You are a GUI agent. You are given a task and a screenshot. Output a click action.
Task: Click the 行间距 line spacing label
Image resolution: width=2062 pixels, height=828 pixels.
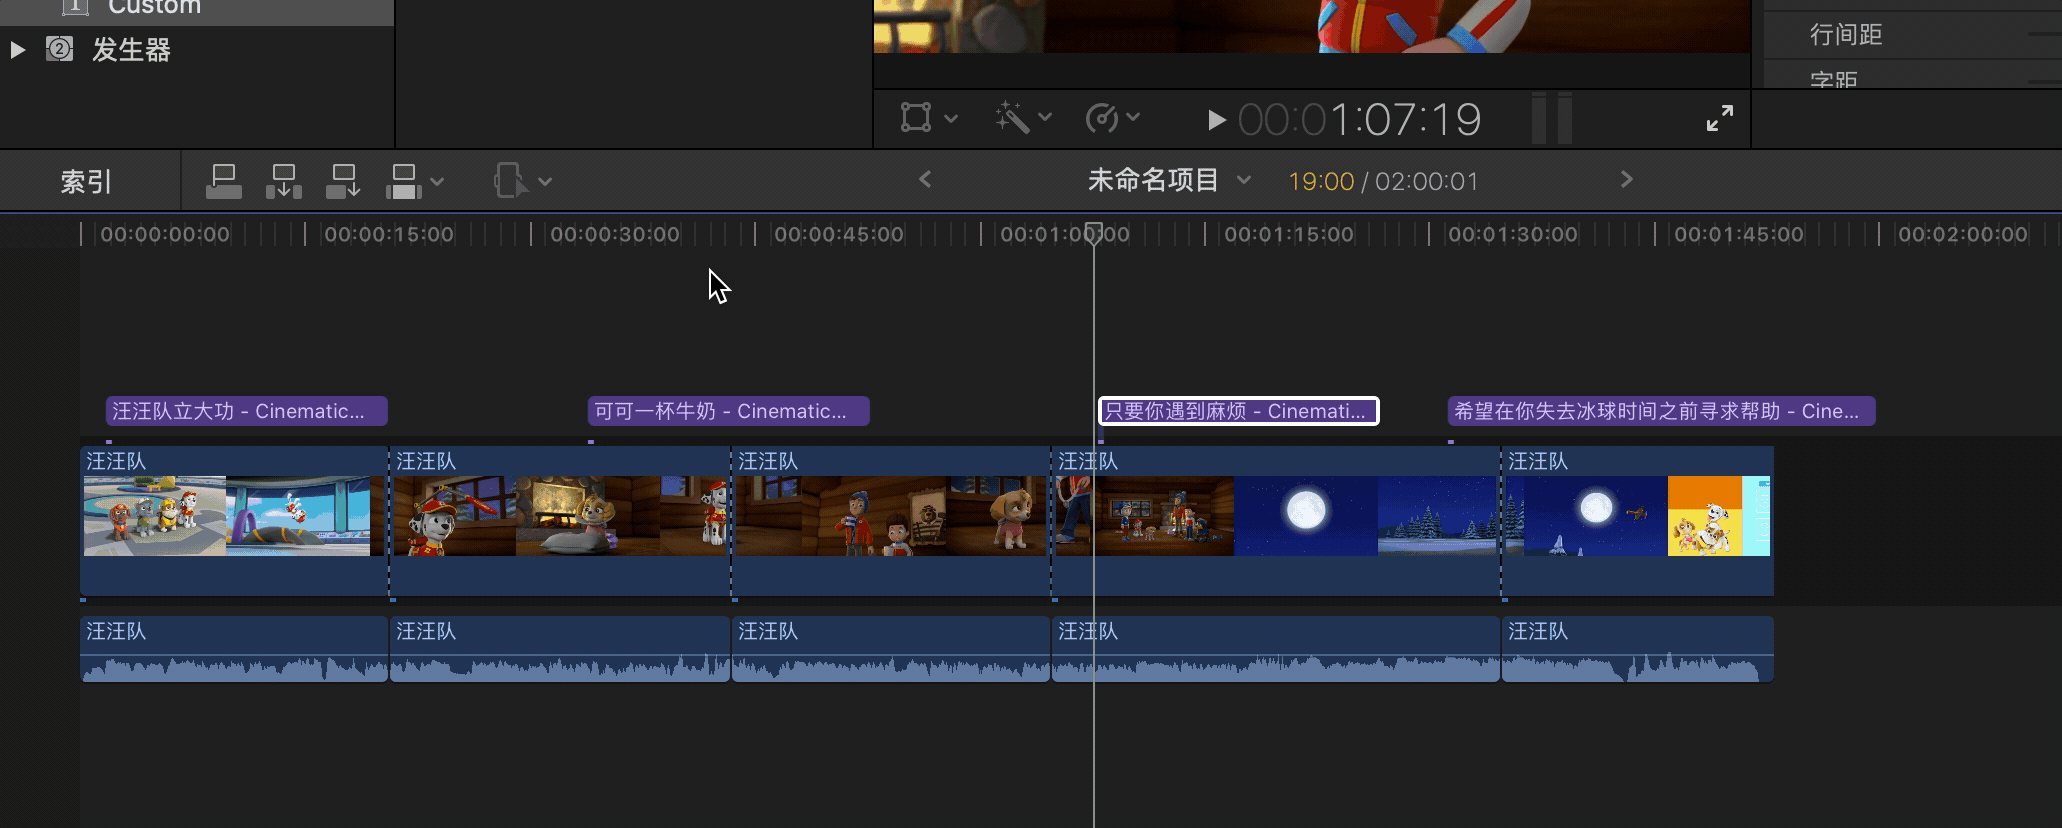click(x=1846, y=35)
